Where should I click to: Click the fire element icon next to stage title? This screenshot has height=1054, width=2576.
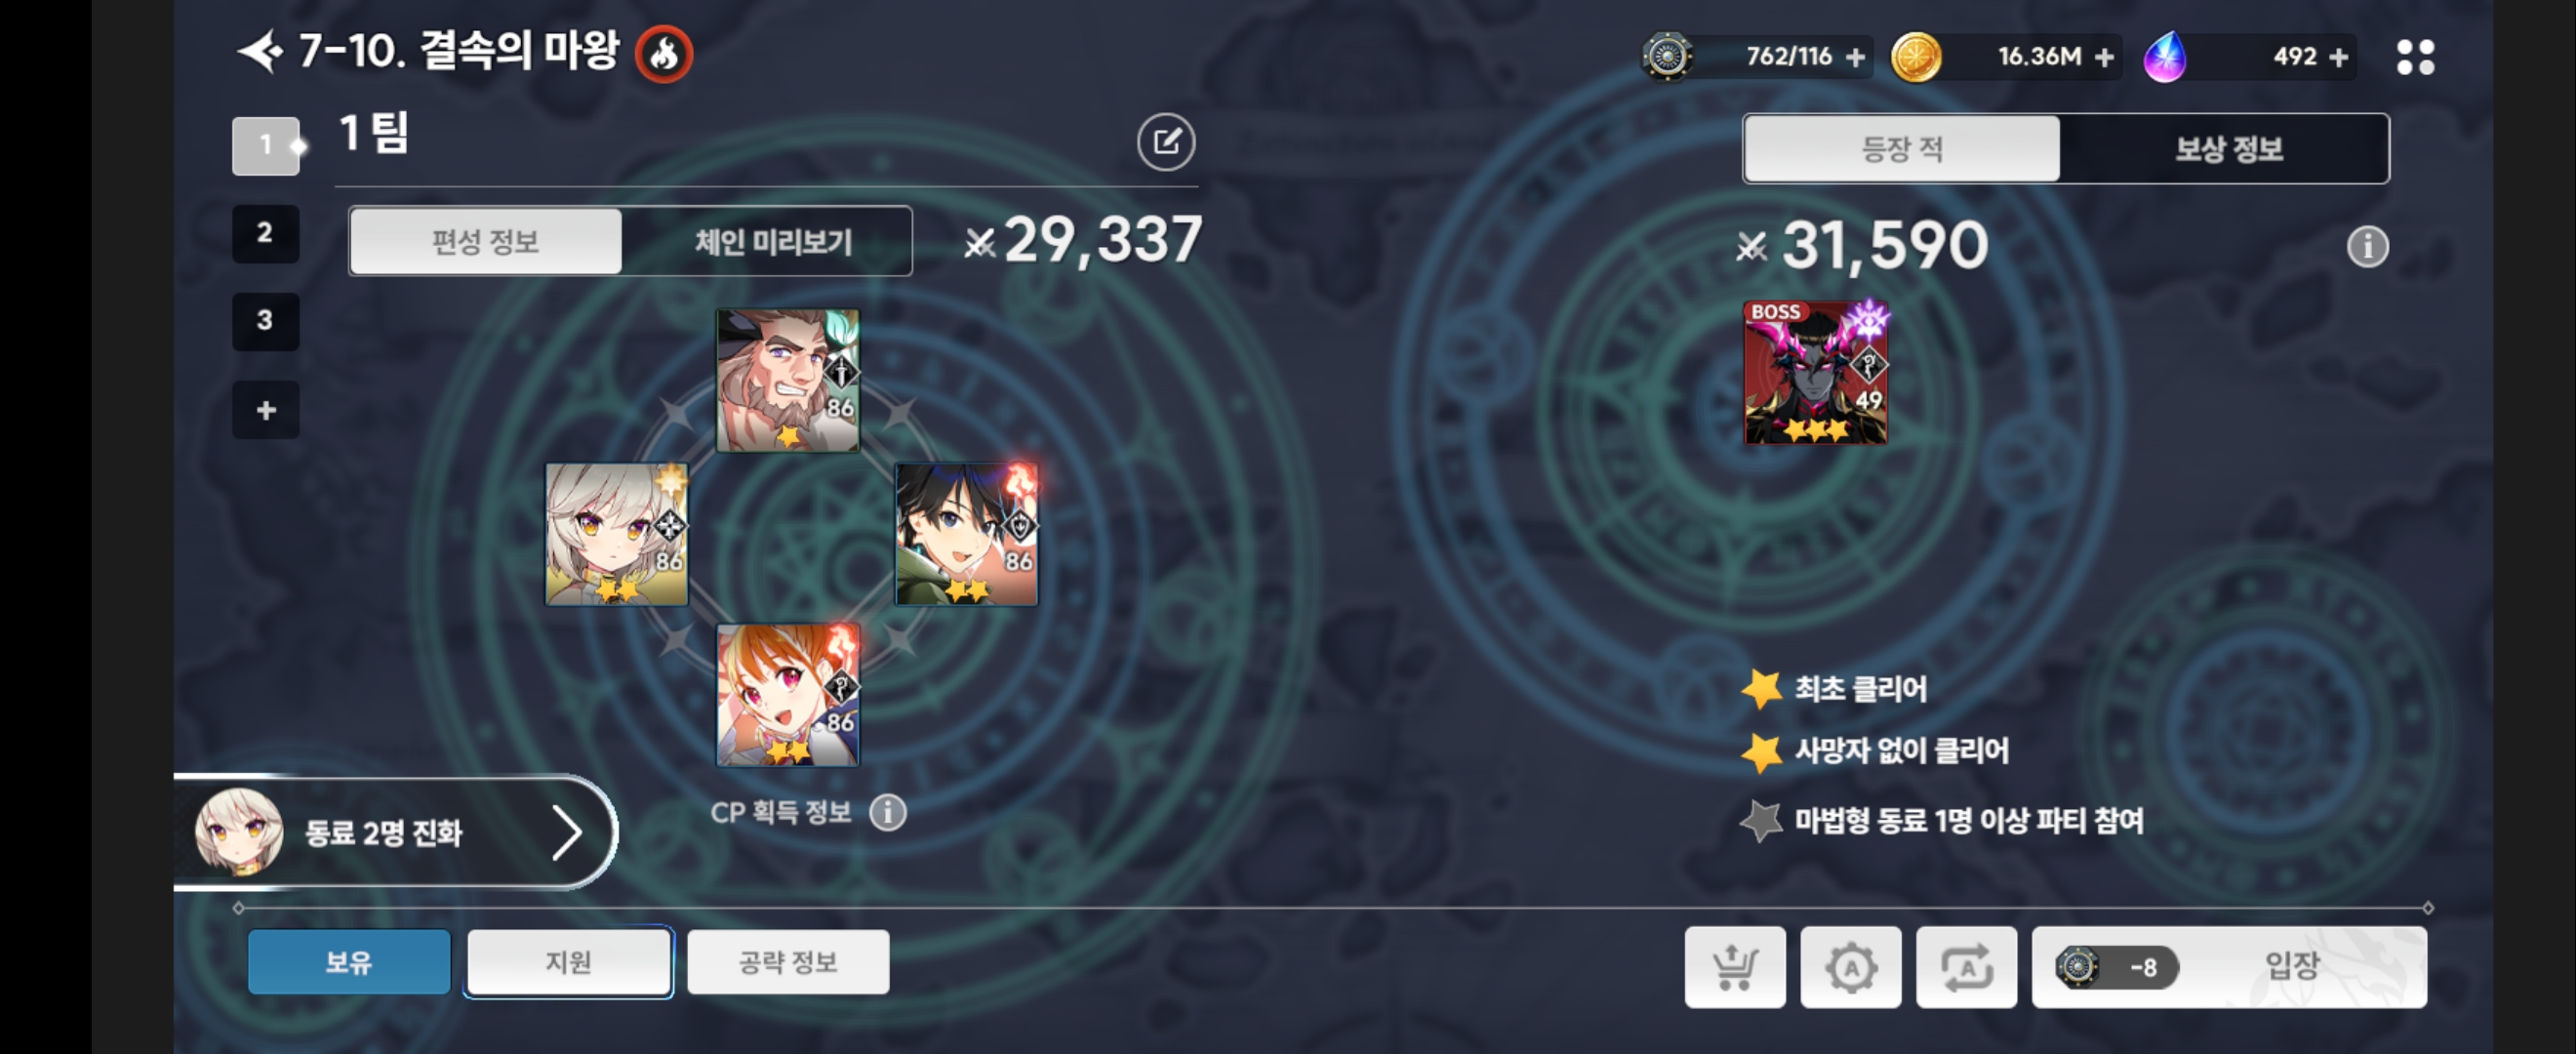coord(663,54)
